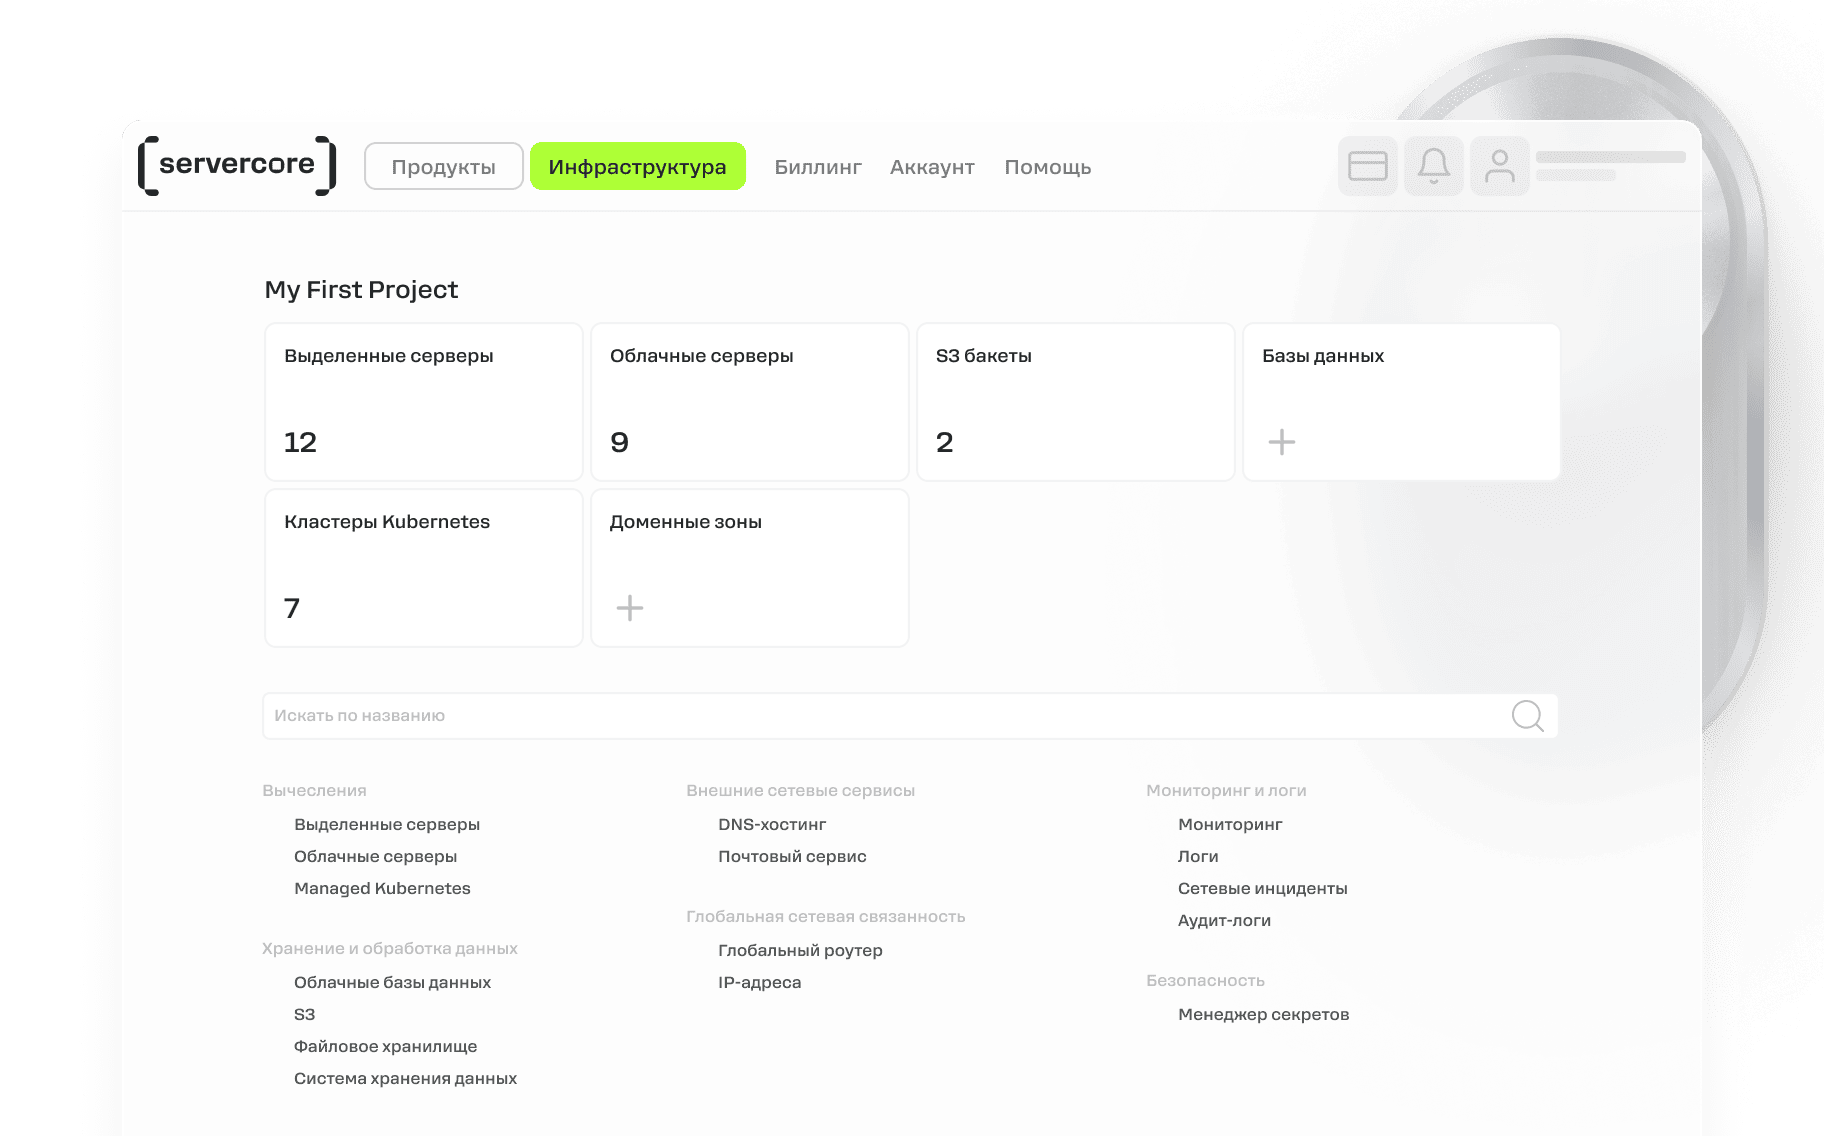Open the Выделенные серверы card
The image size is (1824, 1136).
423,401
